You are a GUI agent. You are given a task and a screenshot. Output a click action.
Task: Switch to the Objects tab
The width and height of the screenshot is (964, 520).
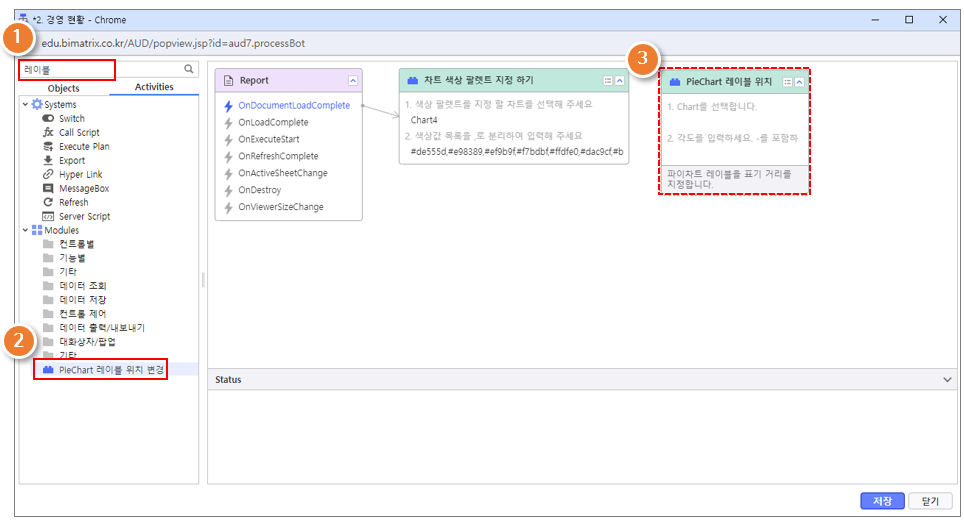[64, 88]
